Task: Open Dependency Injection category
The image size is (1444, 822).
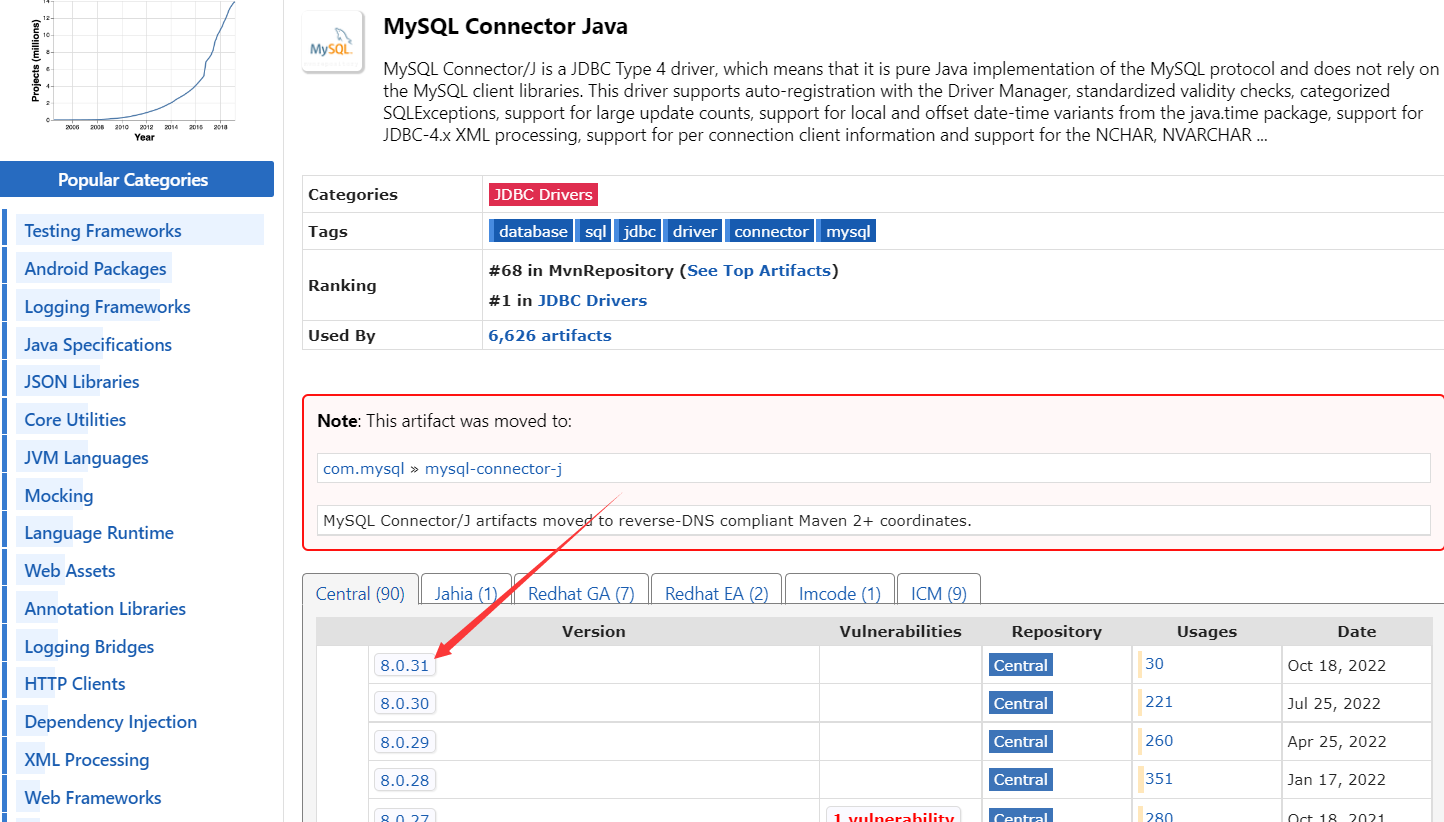Action: point(111,722)
